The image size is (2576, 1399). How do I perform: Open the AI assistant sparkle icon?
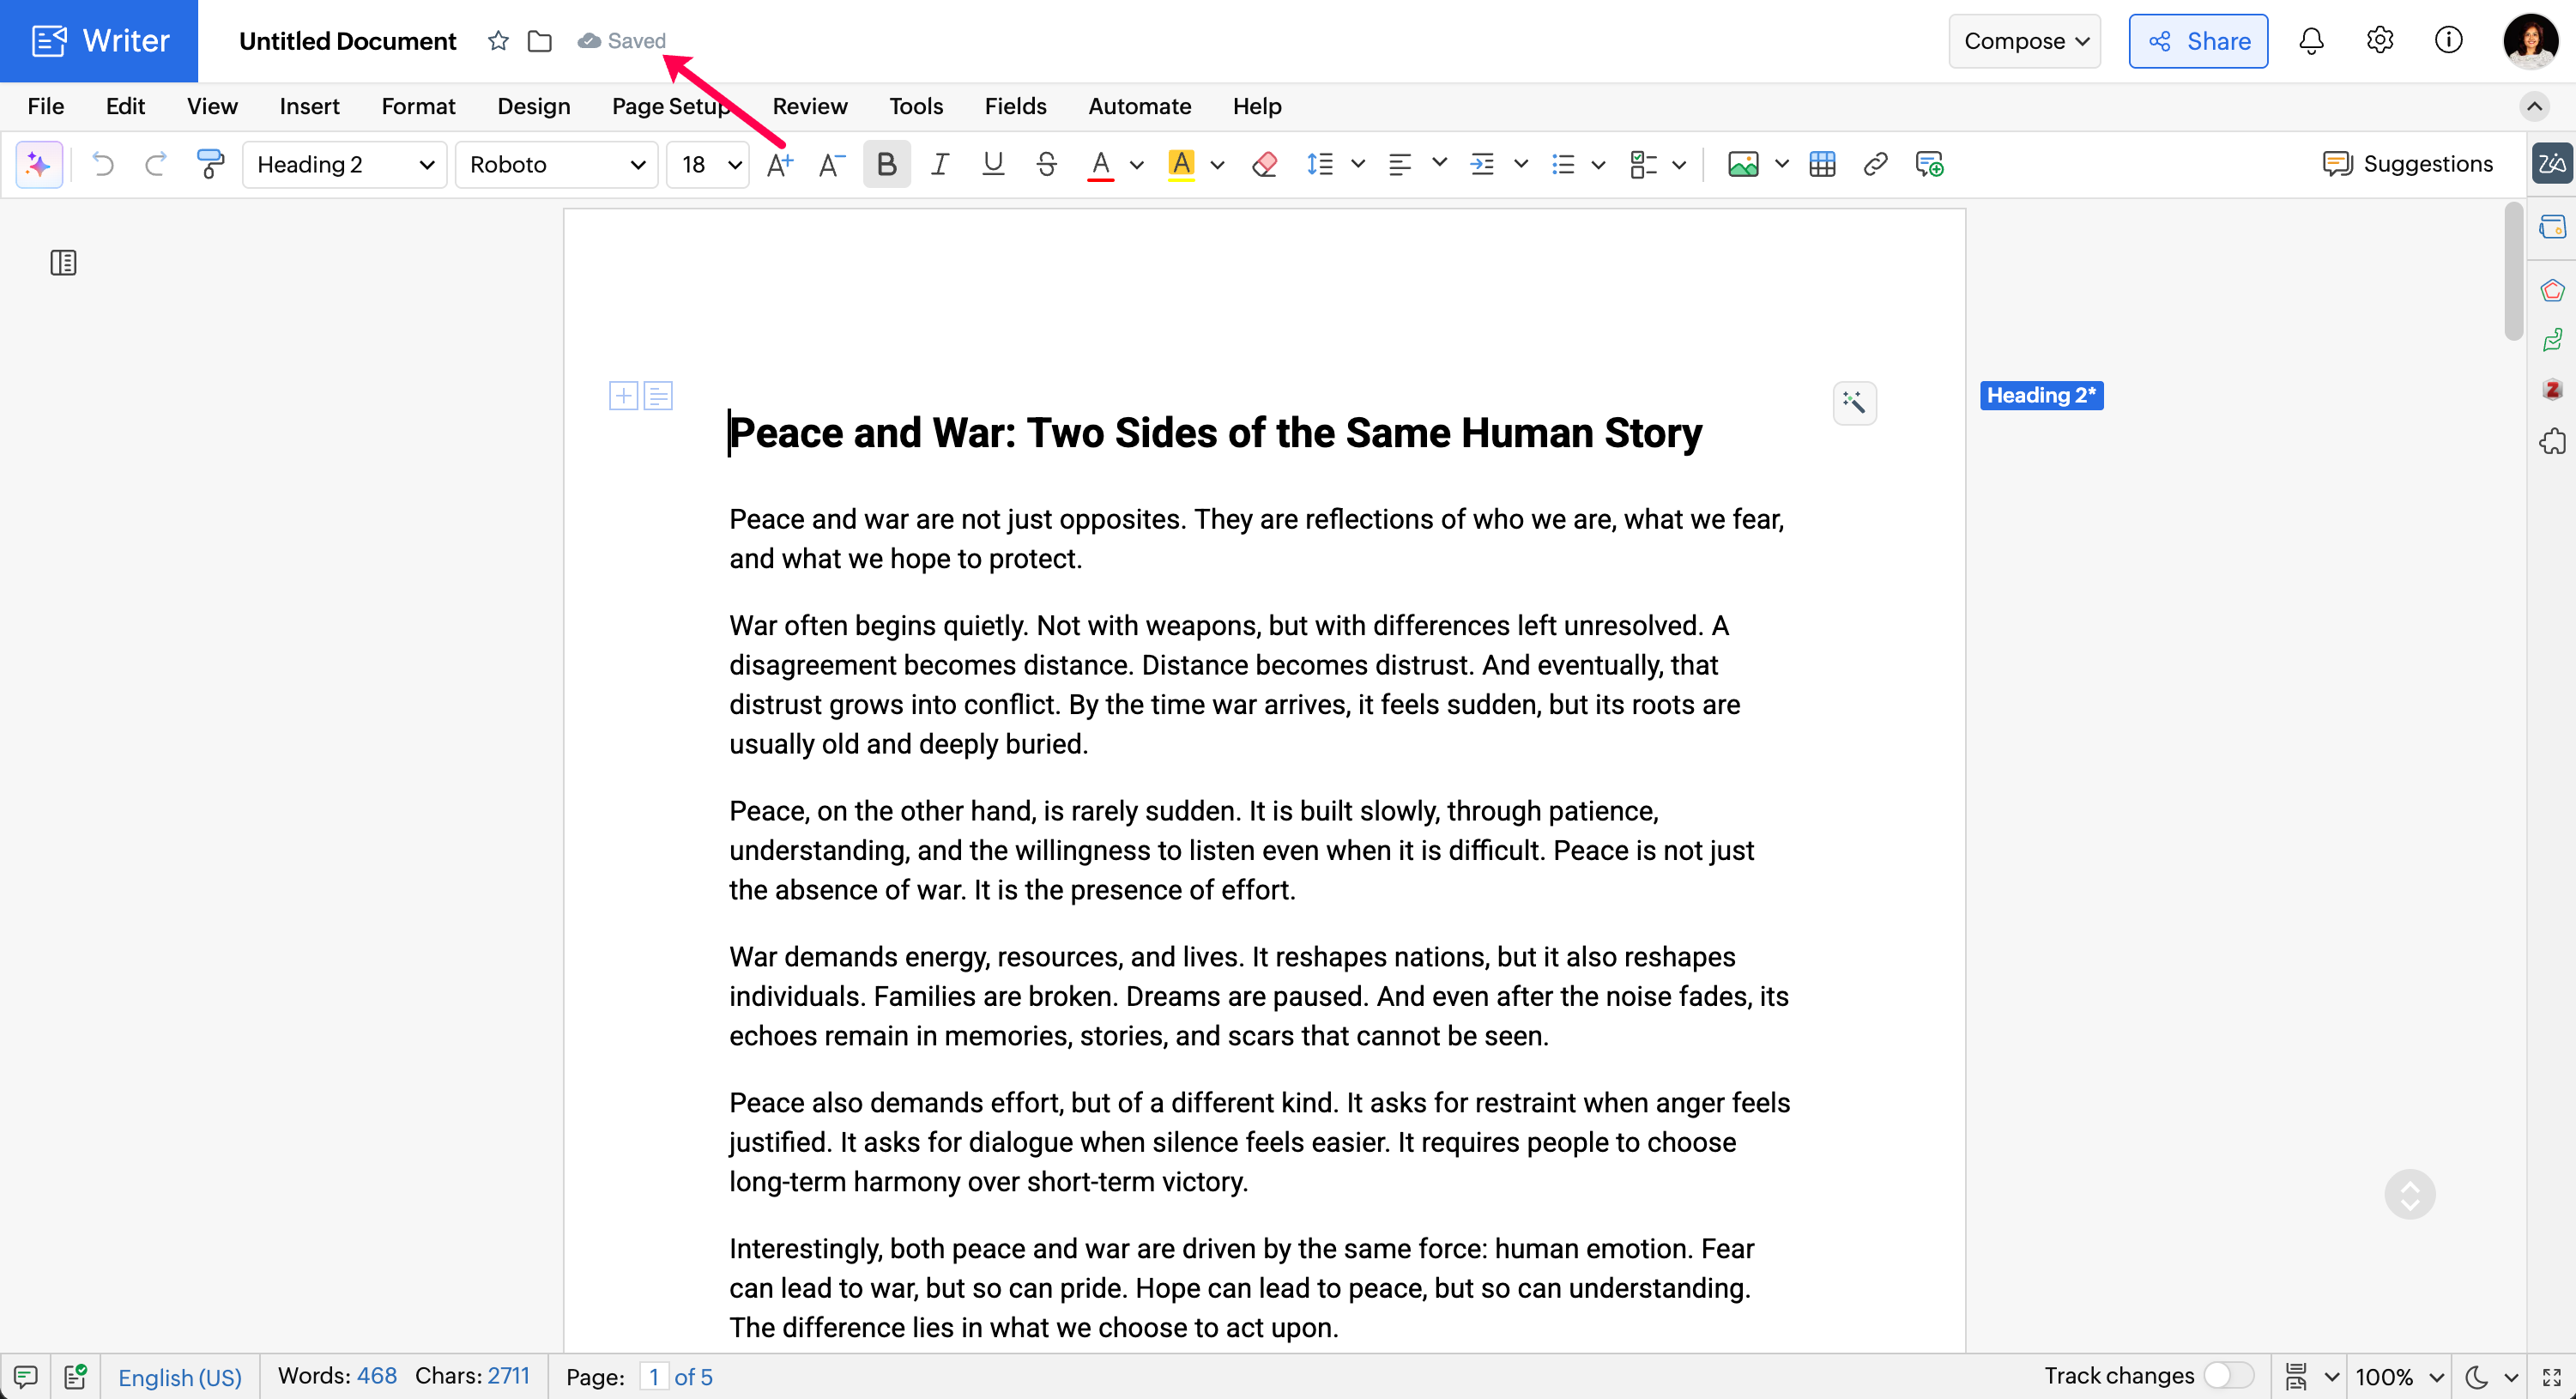[x=39, y=164]
